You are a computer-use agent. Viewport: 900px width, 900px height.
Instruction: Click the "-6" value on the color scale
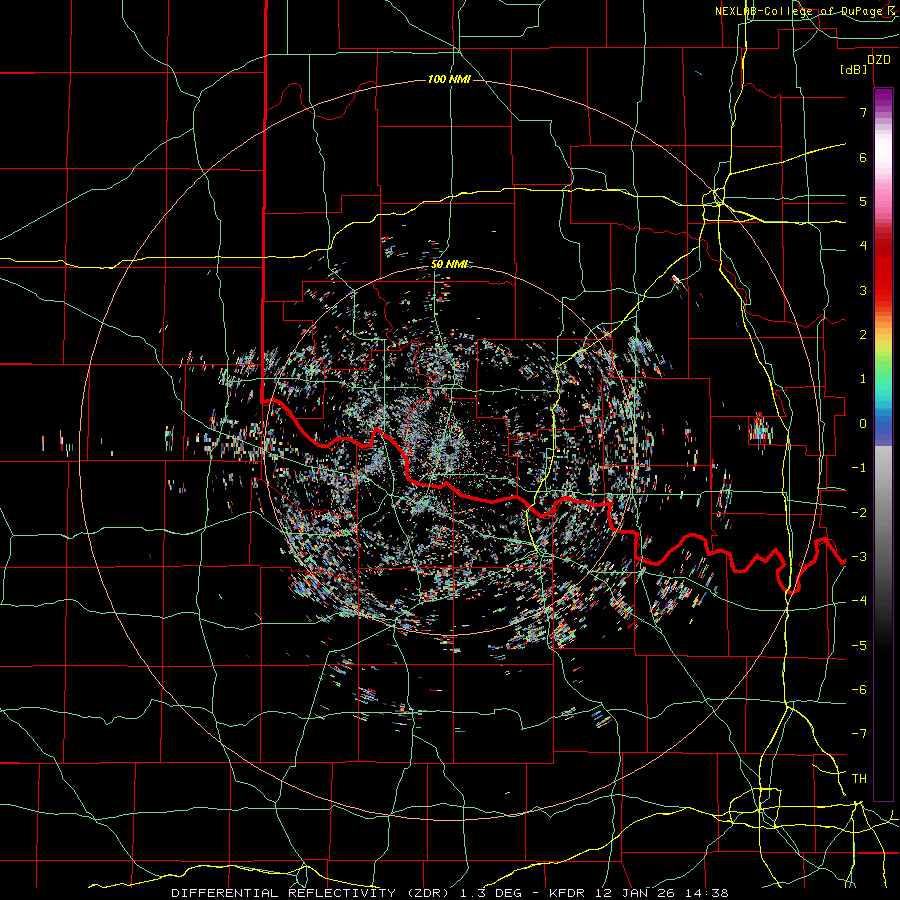click(859, 690)
